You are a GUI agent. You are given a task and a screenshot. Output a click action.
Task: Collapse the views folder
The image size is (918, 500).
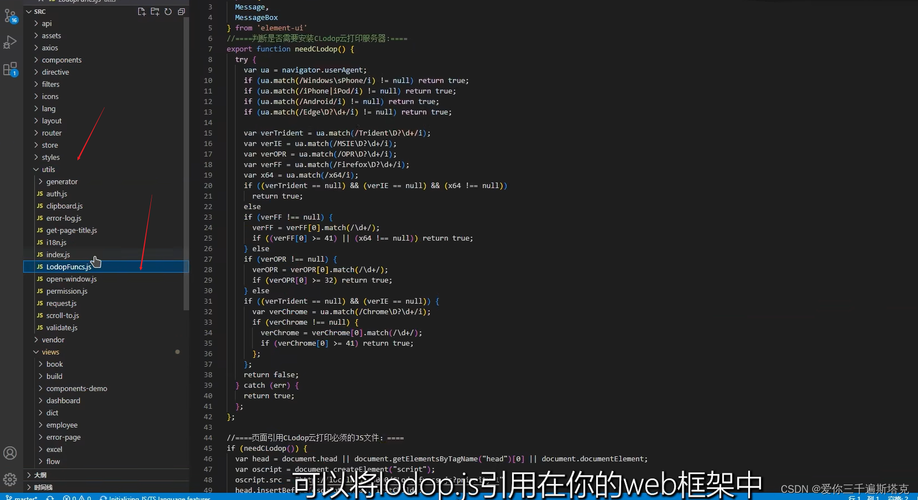(x=106, y=352)
